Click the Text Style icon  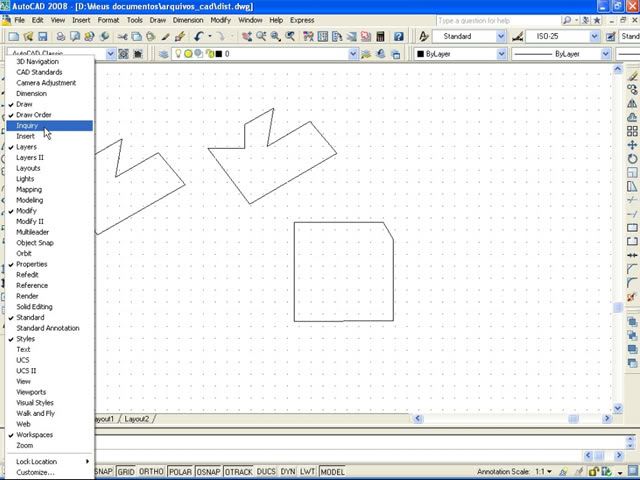click(x=424, y=37)
